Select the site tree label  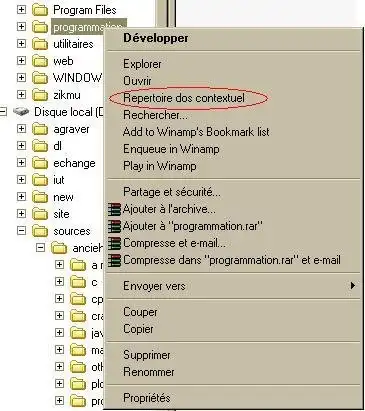(61, 214)
